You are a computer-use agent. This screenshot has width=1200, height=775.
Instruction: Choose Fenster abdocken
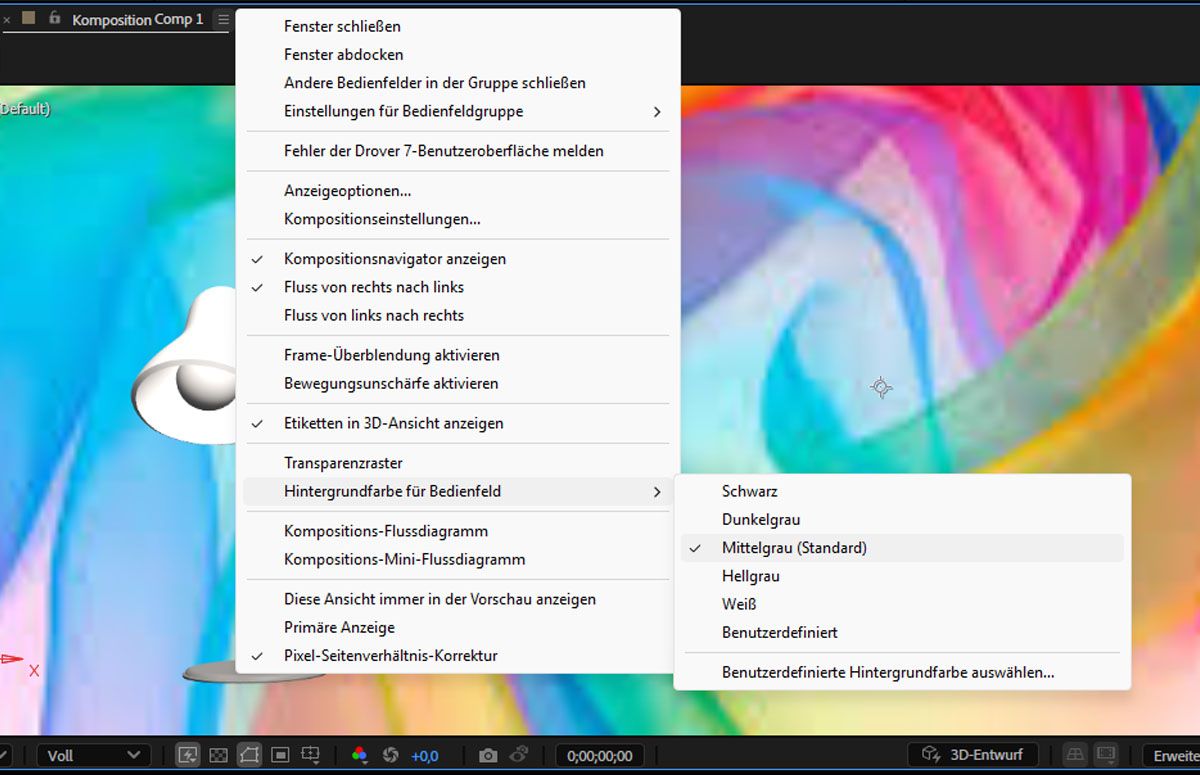(457, 54)
